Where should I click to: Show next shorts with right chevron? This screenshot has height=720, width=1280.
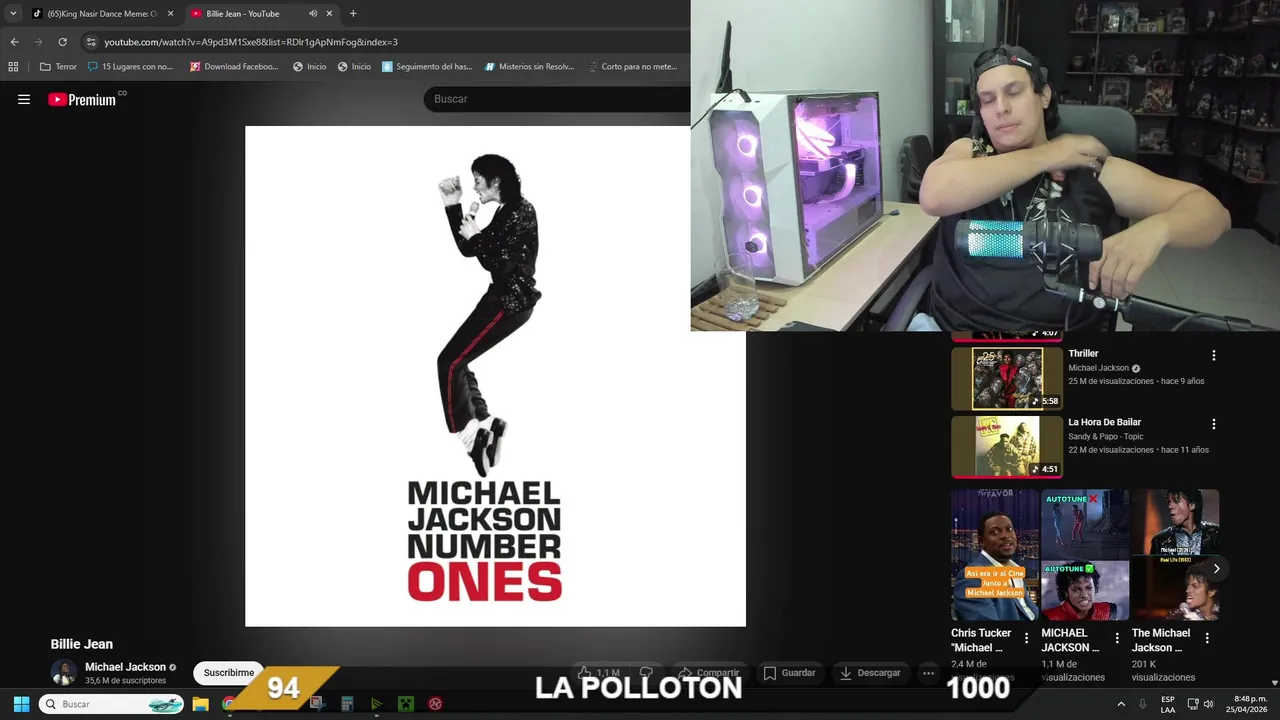[1216, 569]
